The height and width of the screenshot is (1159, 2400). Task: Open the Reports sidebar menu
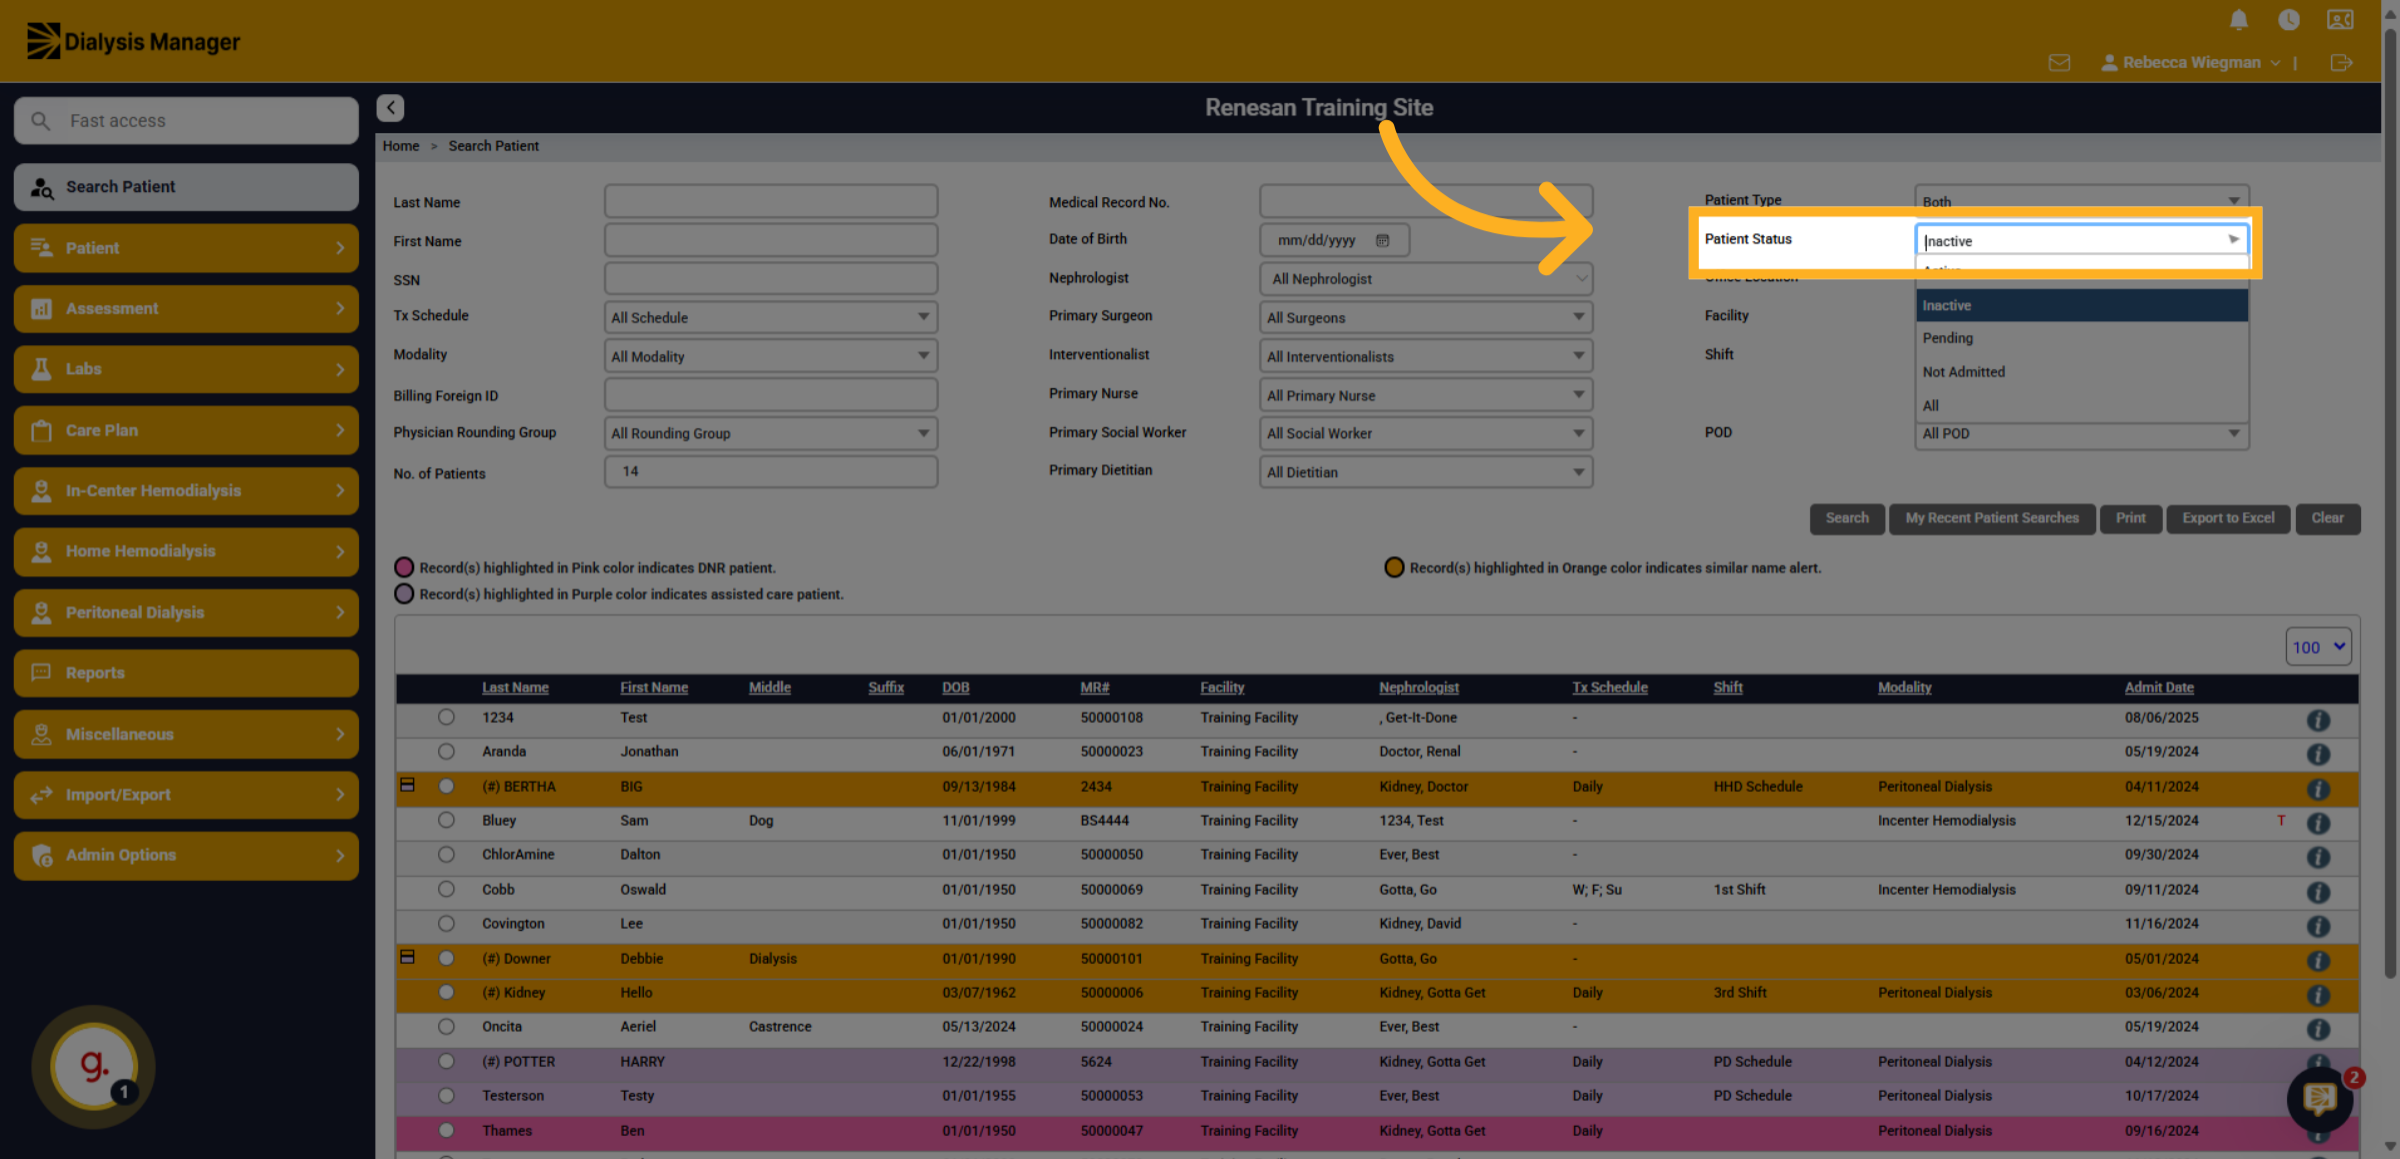coord(186,673)
